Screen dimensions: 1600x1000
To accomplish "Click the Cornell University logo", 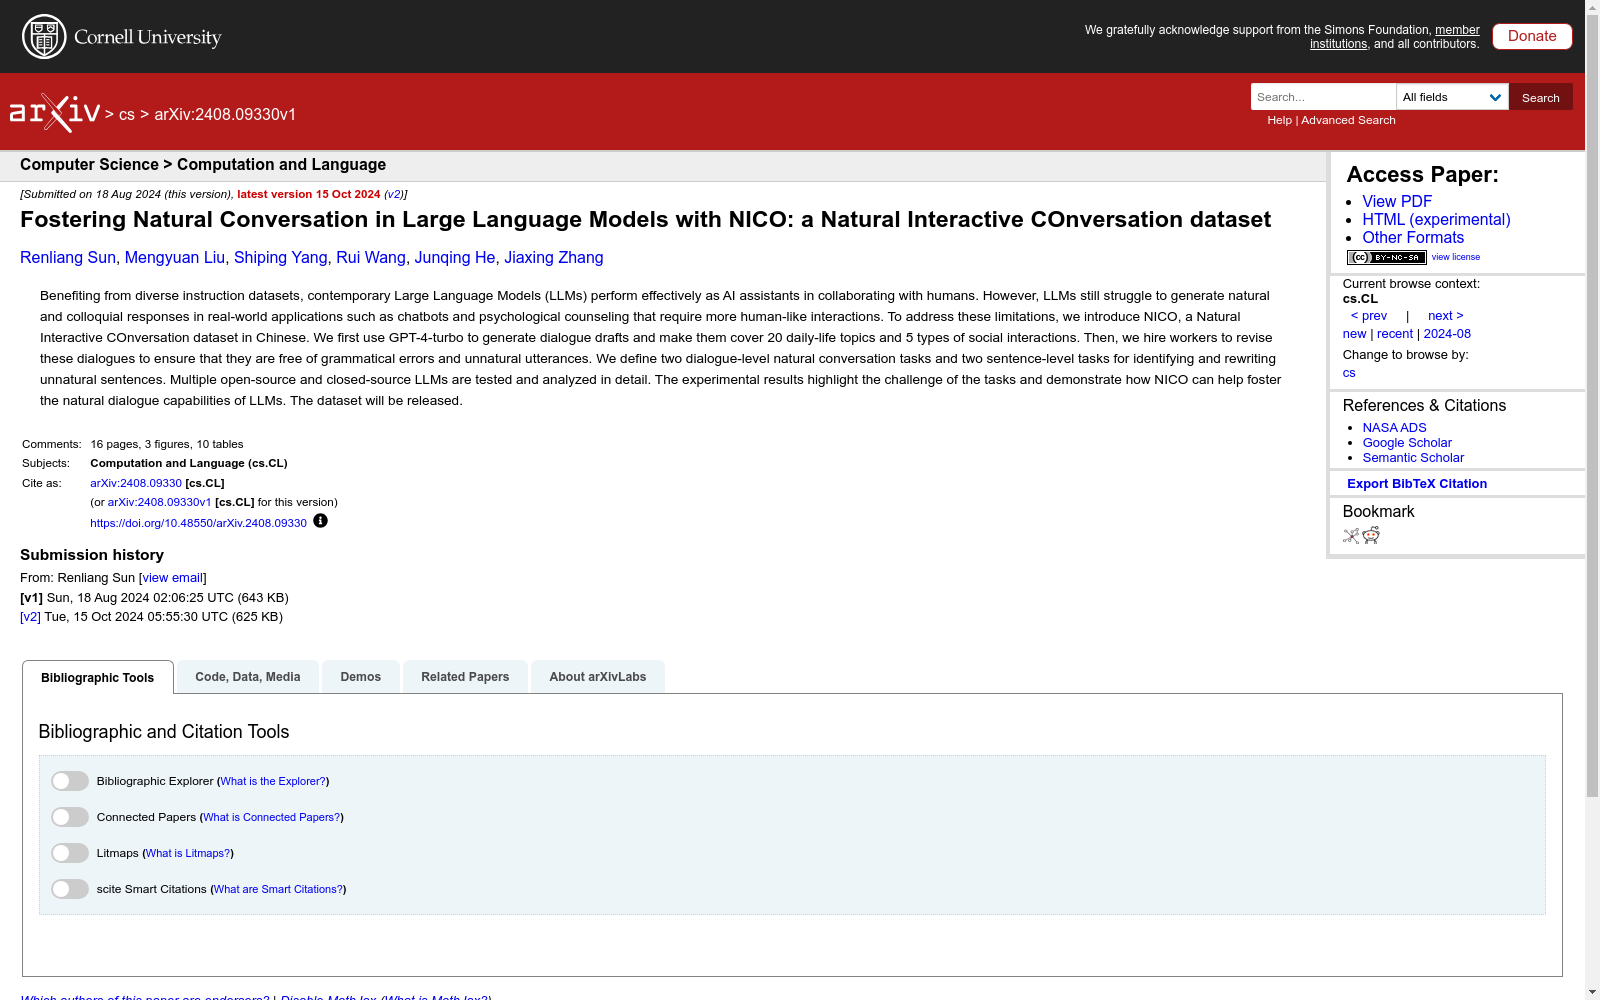I will point(121,37).
